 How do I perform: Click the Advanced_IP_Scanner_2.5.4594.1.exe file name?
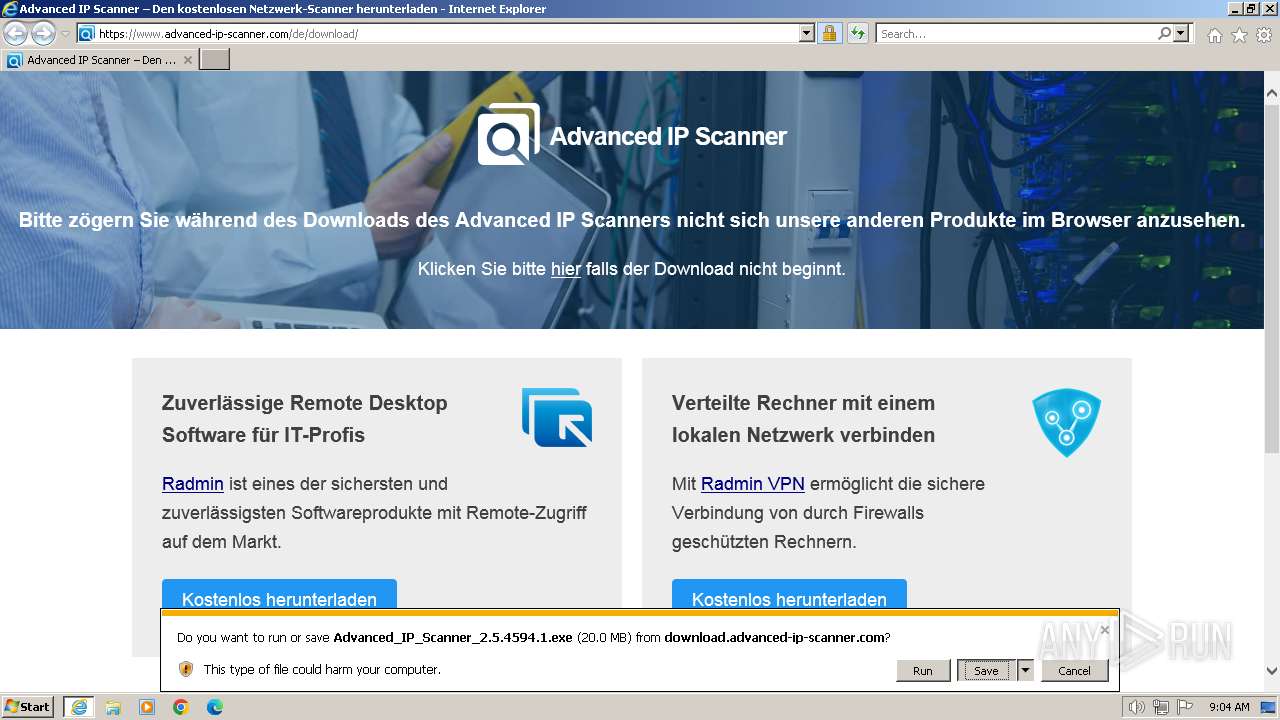(453, 637)
